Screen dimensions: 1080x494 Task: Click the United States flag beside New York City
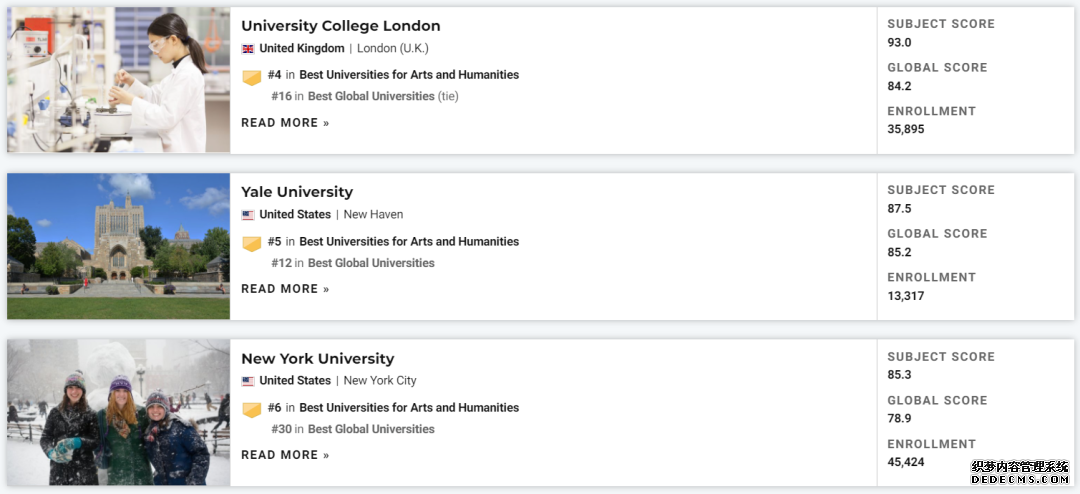coord(248,381)
